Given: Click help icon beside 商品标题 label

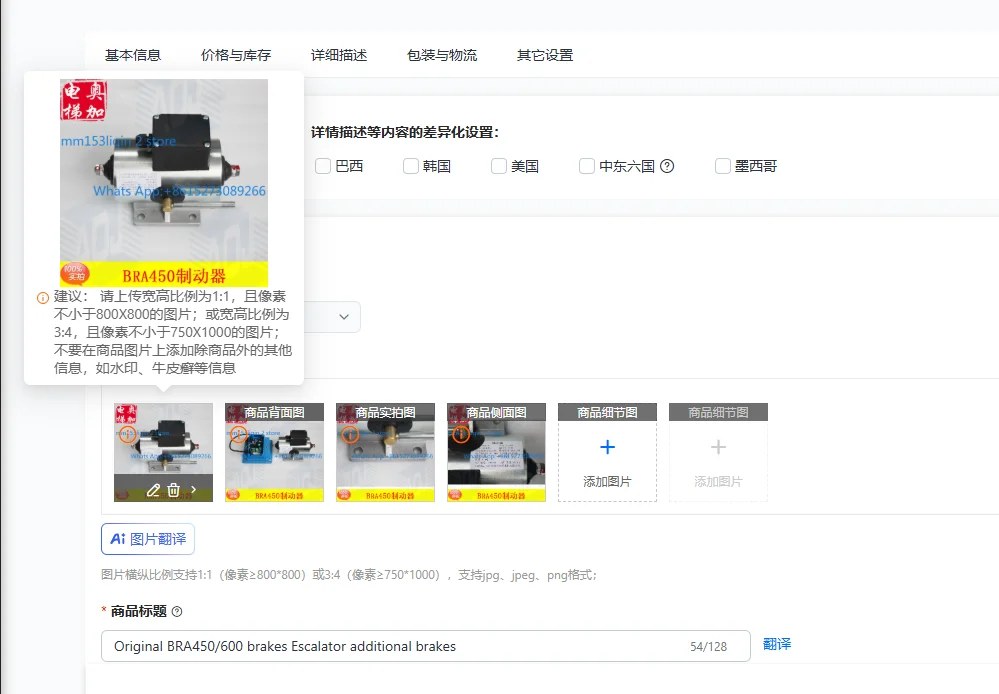Looking at the screenshot, I should 177,612.
